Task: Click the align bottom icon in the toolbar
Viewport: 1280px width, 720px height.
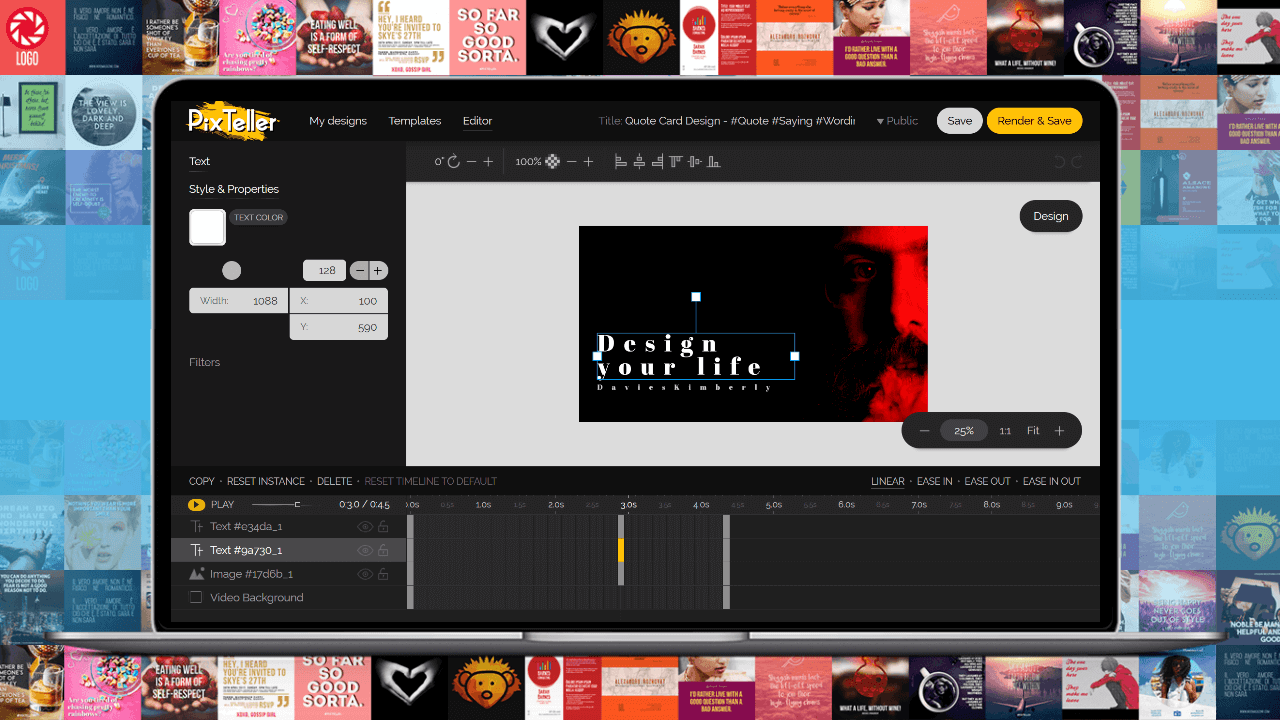Action: tap(713, 161)
